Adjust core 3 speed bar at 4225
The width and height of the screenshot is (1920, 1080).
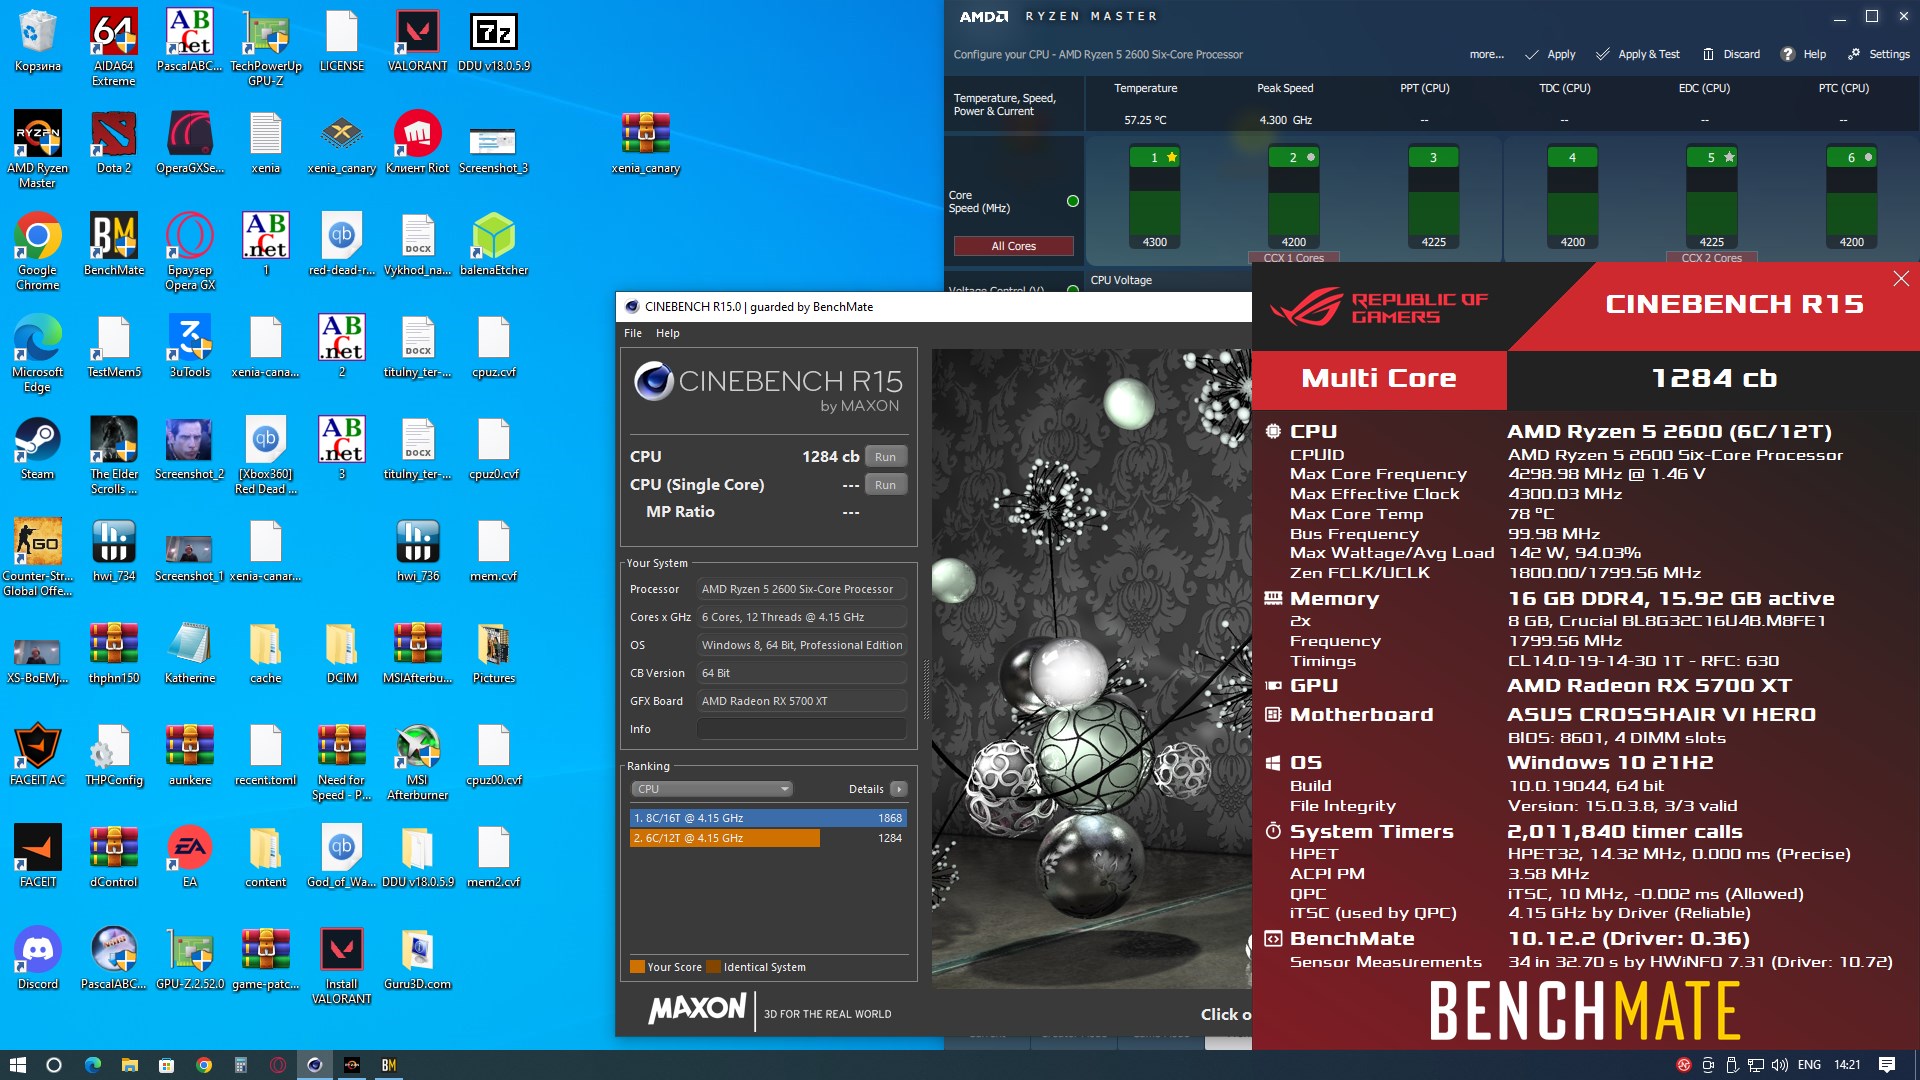1433,200
